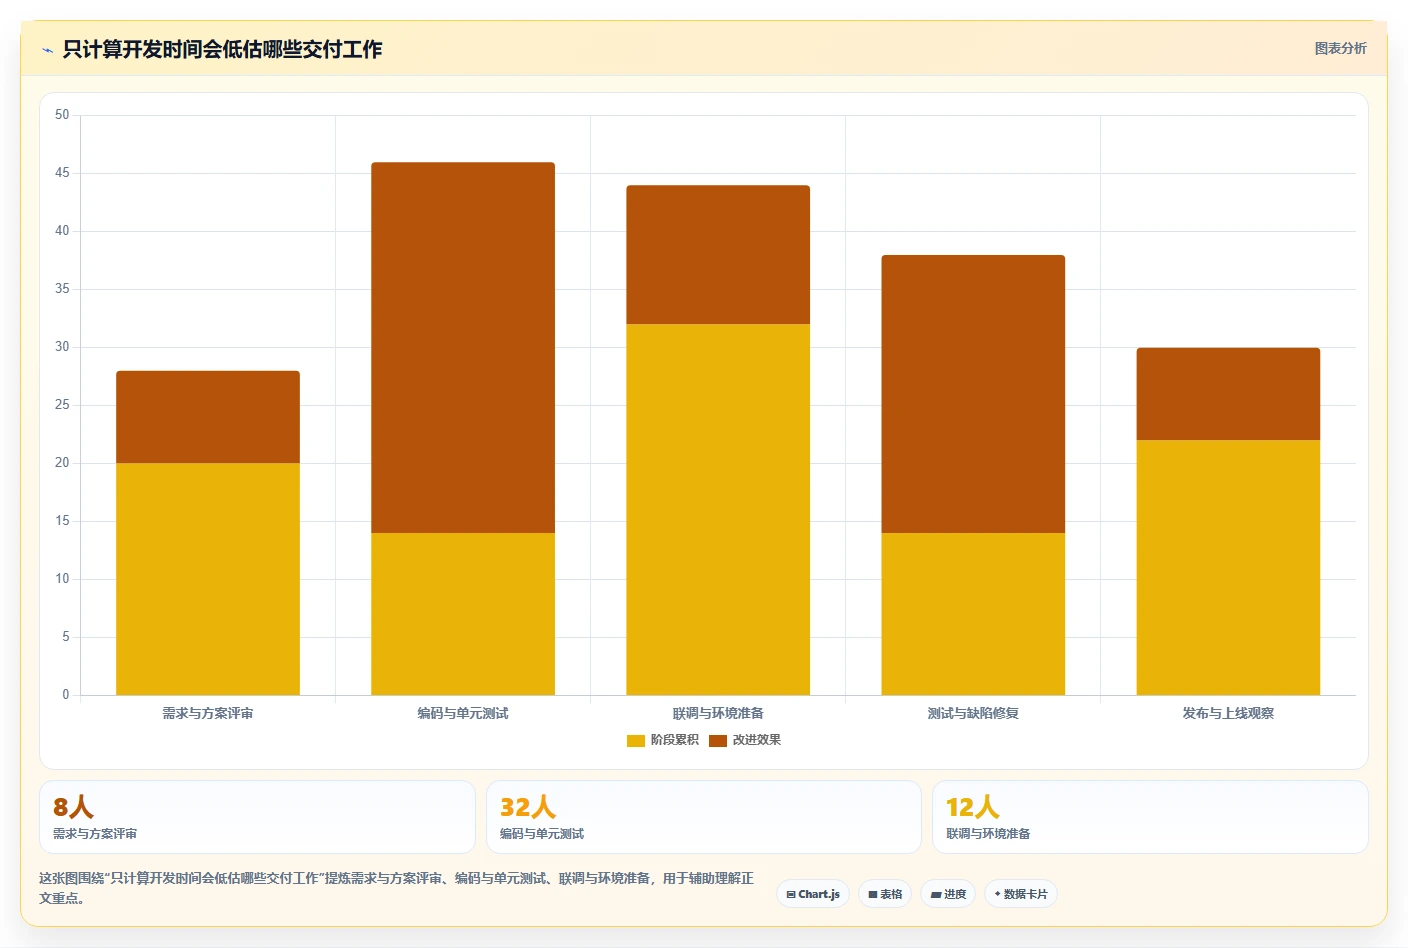Click the y-axis tick value 35

point(62,289)
